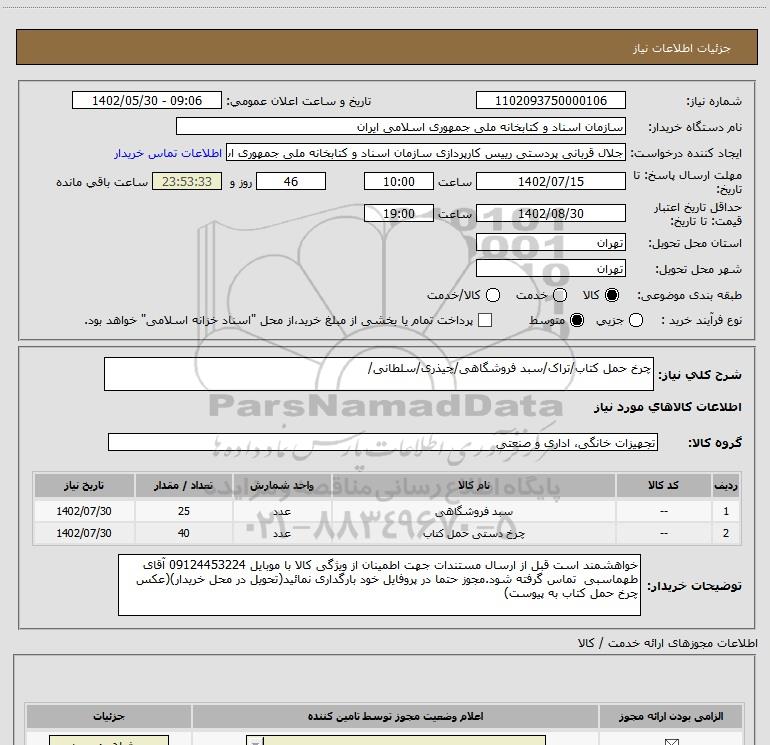Click the جزئیات column header
This screenshot has height=745, width=770.
(x=109, y=717)
